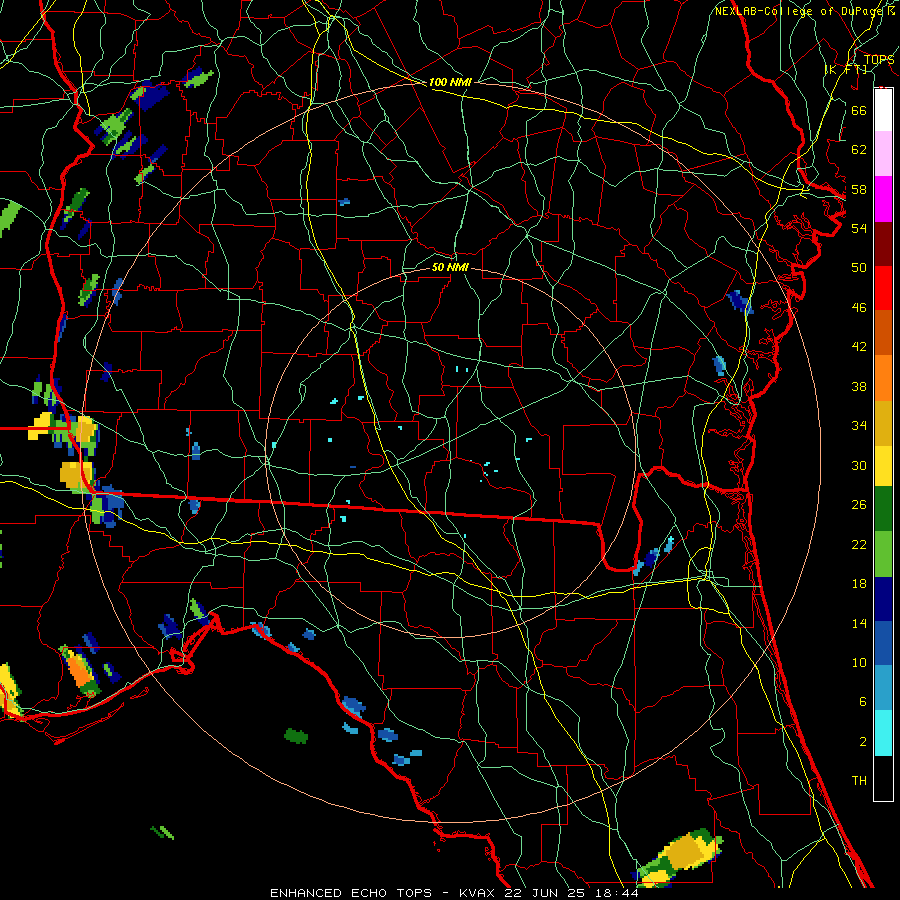
Task: Click the magenta legend swatch
Action: pos(883,199)
